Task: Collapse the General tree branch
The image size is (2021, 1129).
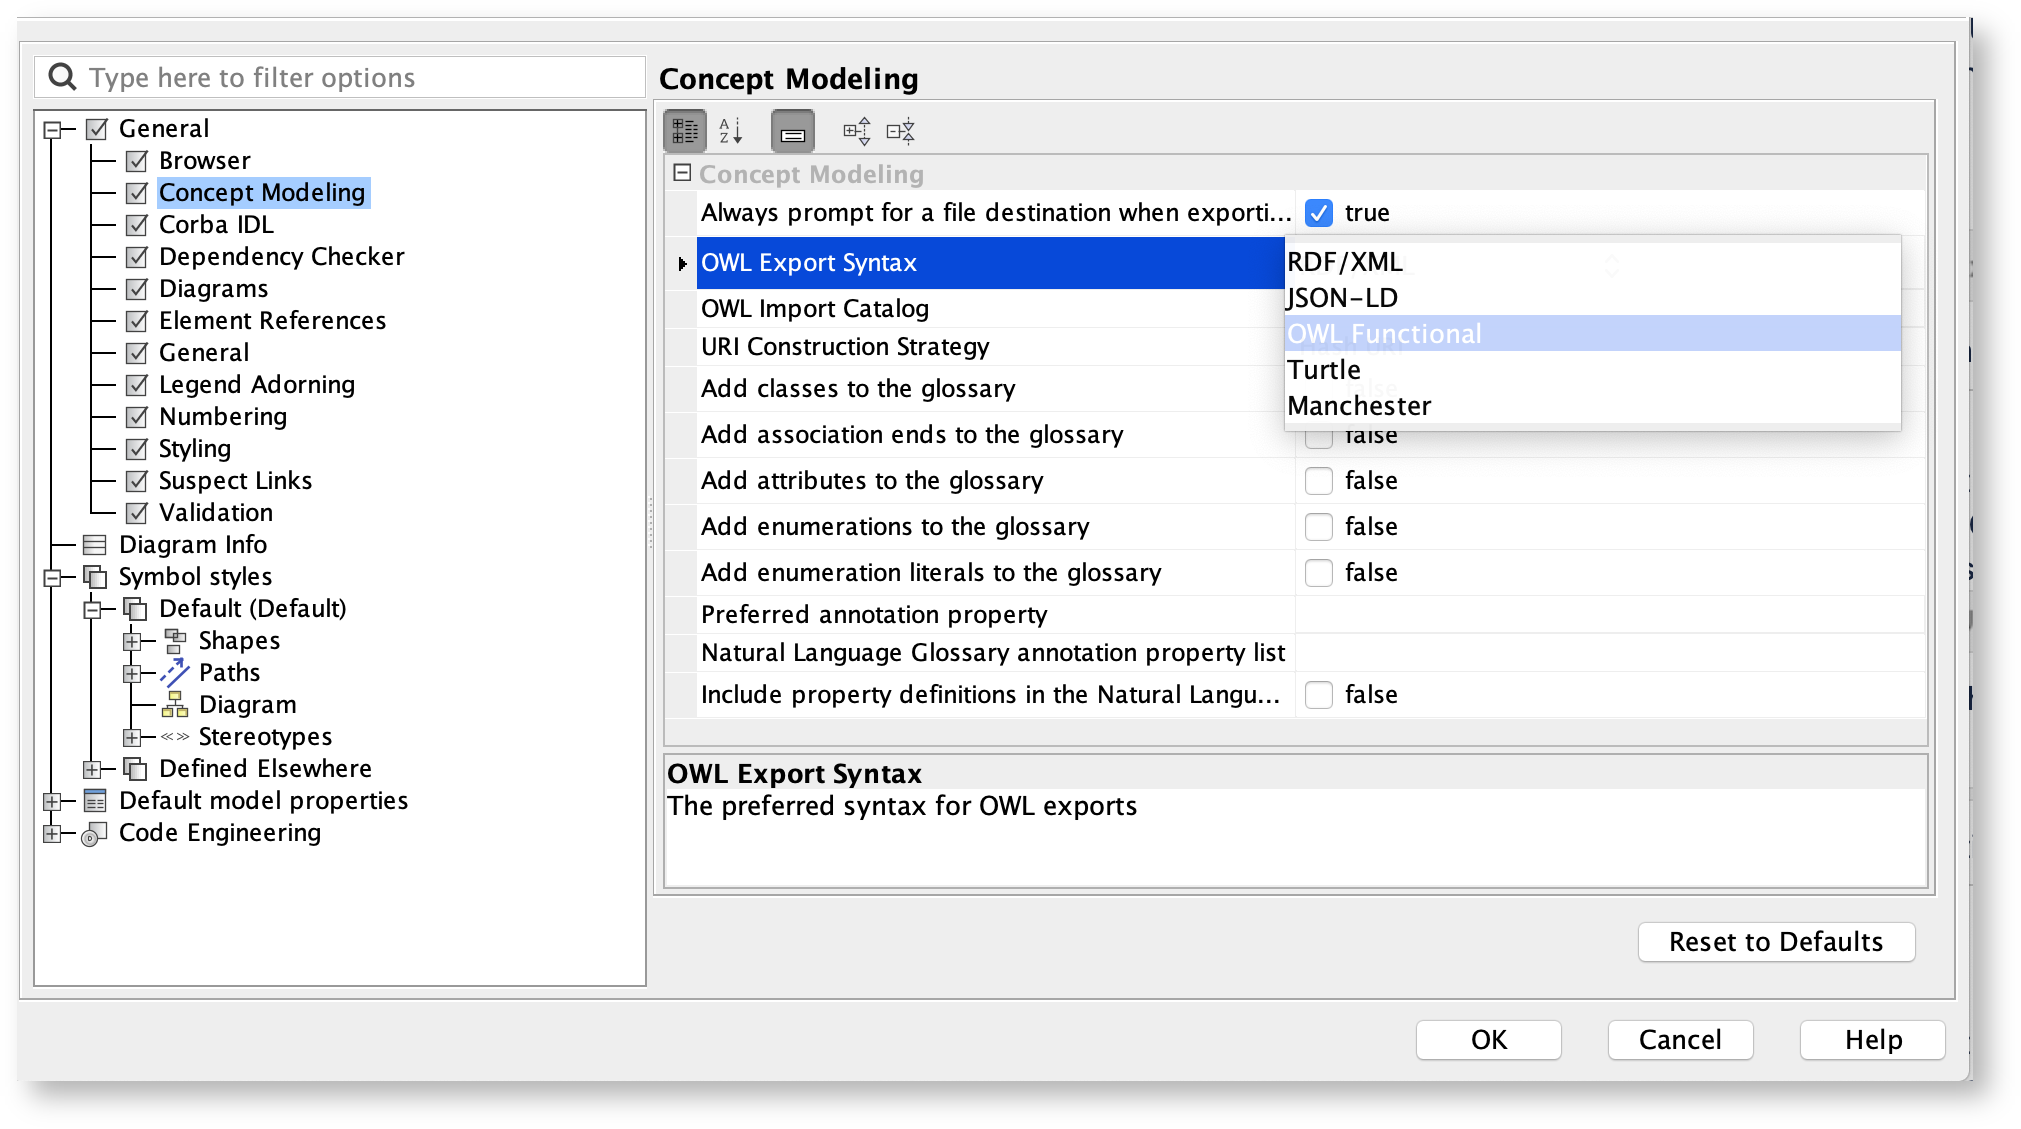Action: click(50, 128)
